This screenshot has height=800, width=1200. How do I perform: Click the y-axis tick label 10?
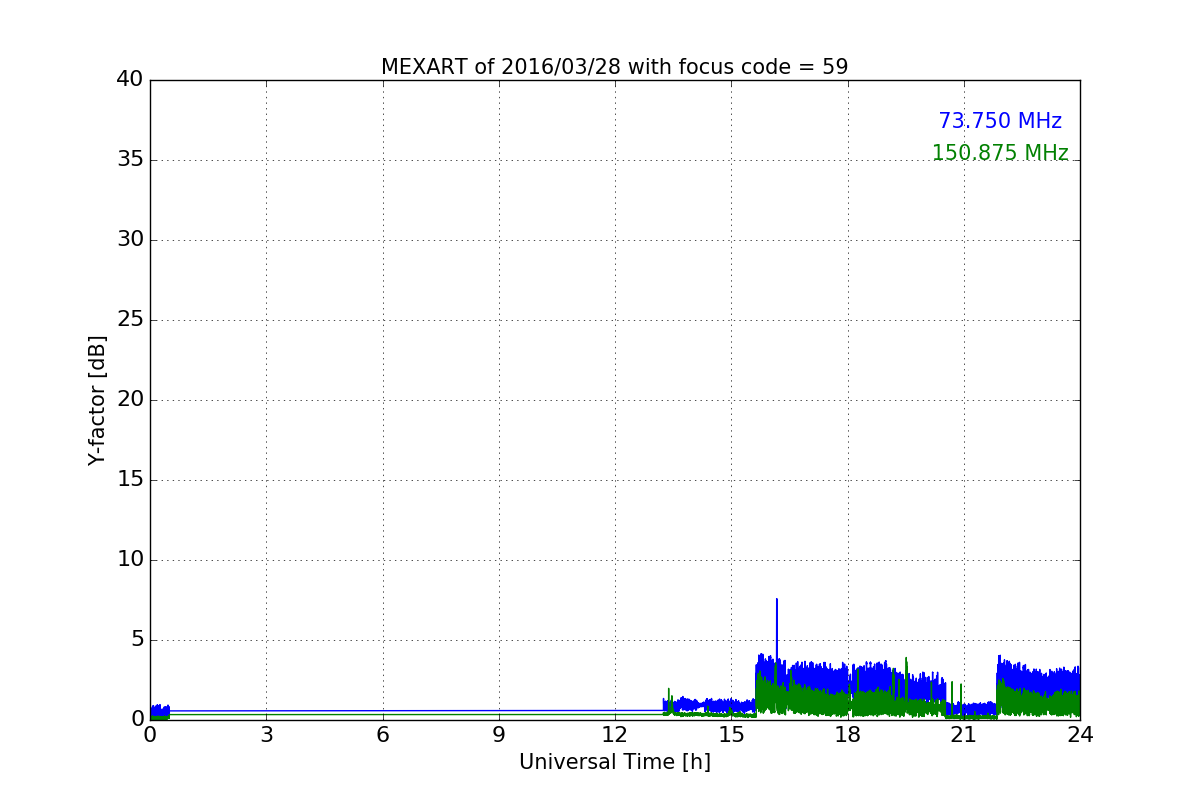[130, 560]
